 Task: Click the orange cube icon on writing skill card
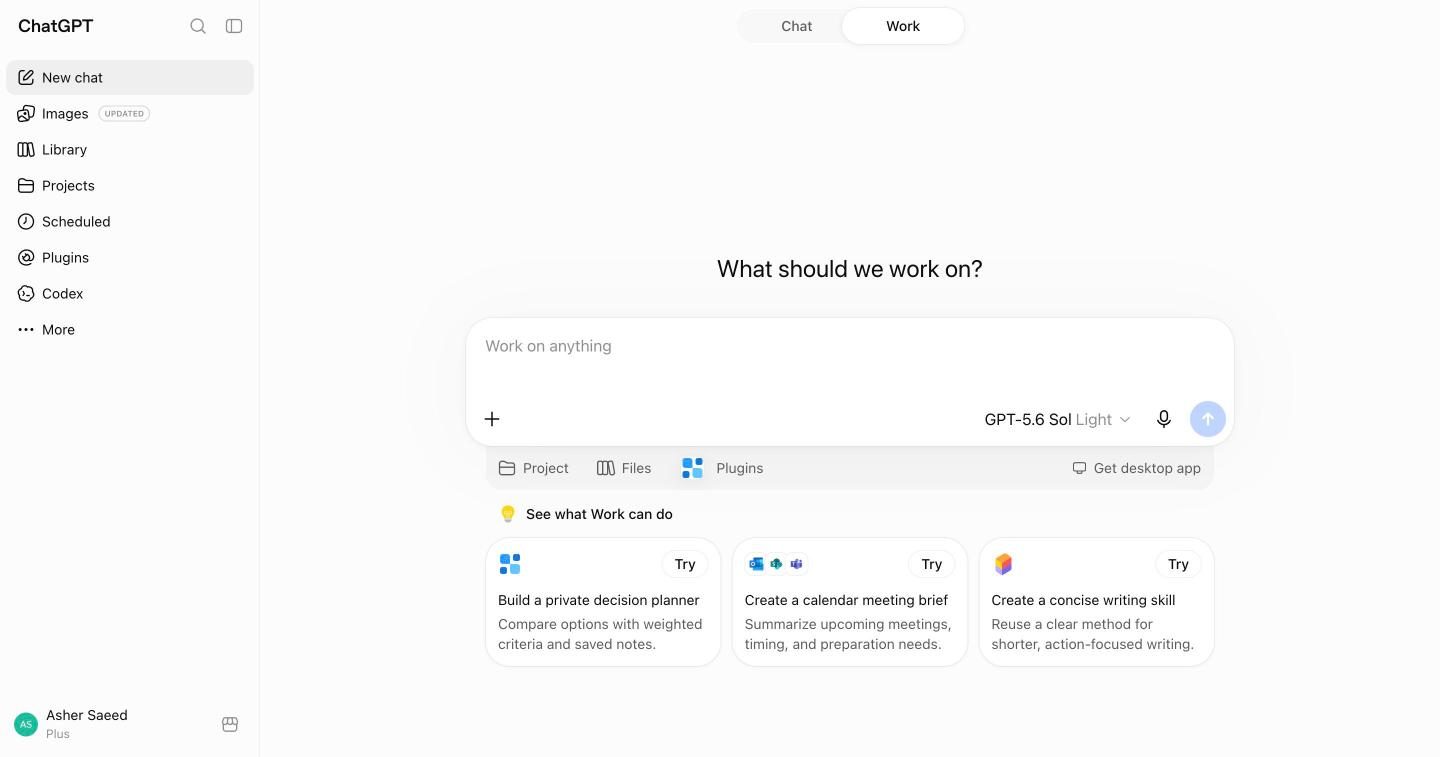click(1003, 564)
